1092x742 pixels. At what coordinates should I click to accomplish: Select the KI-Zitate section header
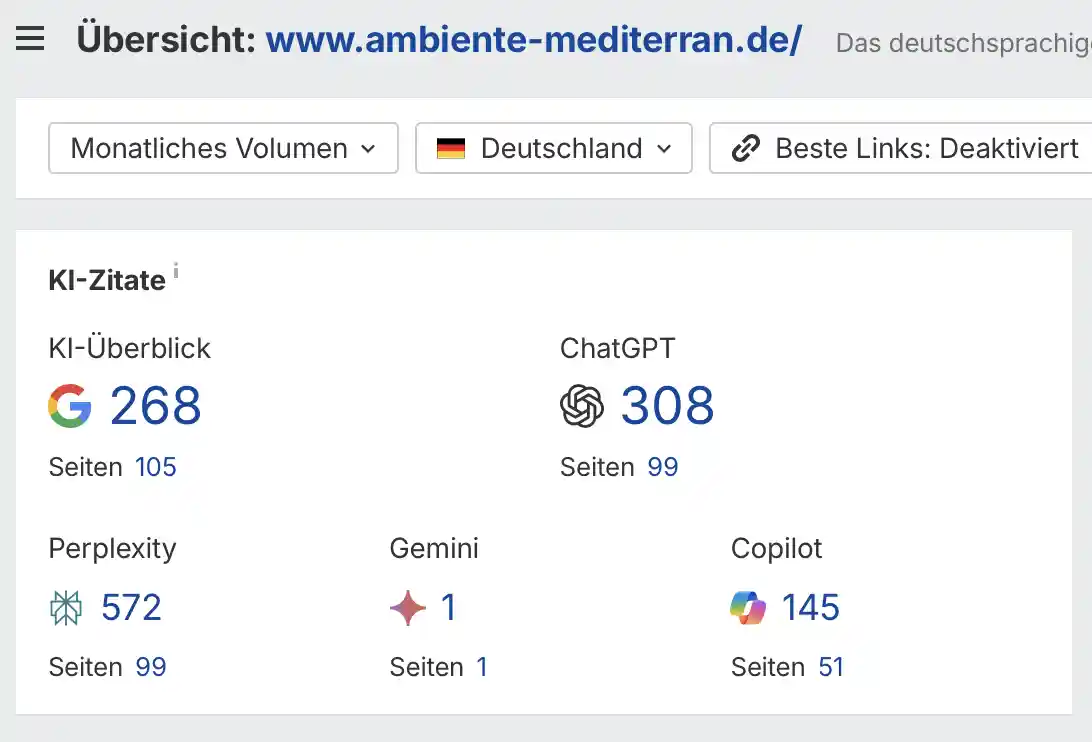[107, 280]
